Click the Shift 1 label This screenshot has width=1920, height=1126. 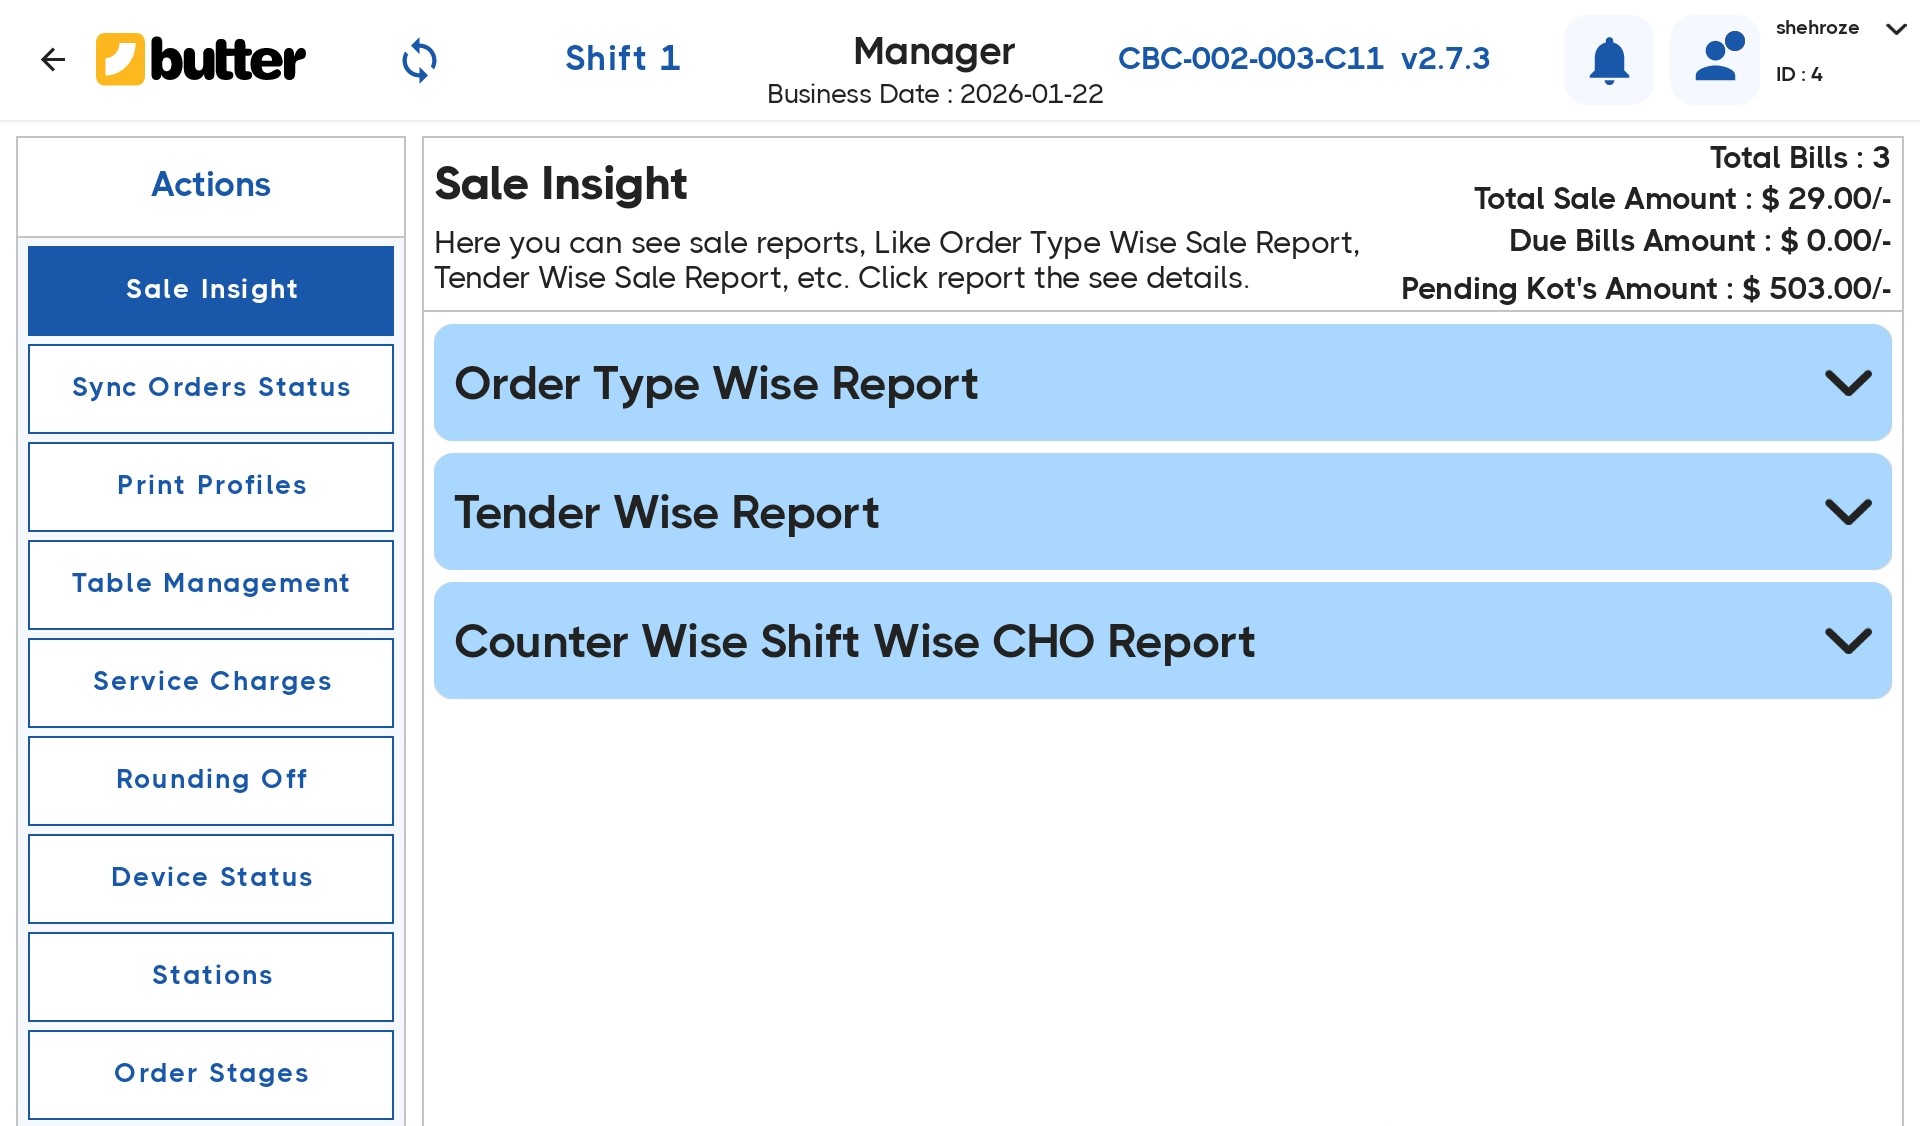[x=622, y=58]
